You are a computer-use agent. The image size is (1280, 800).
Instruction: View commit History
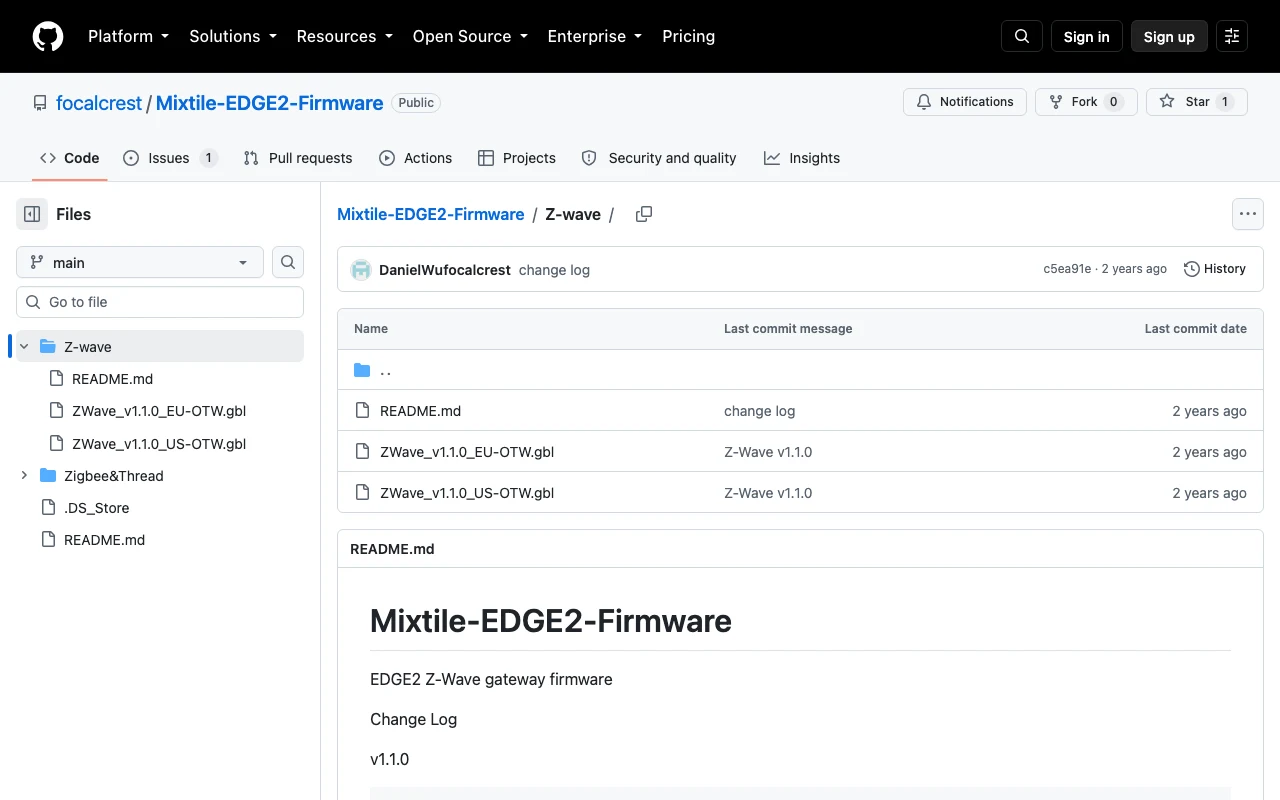pos(1215,269)
